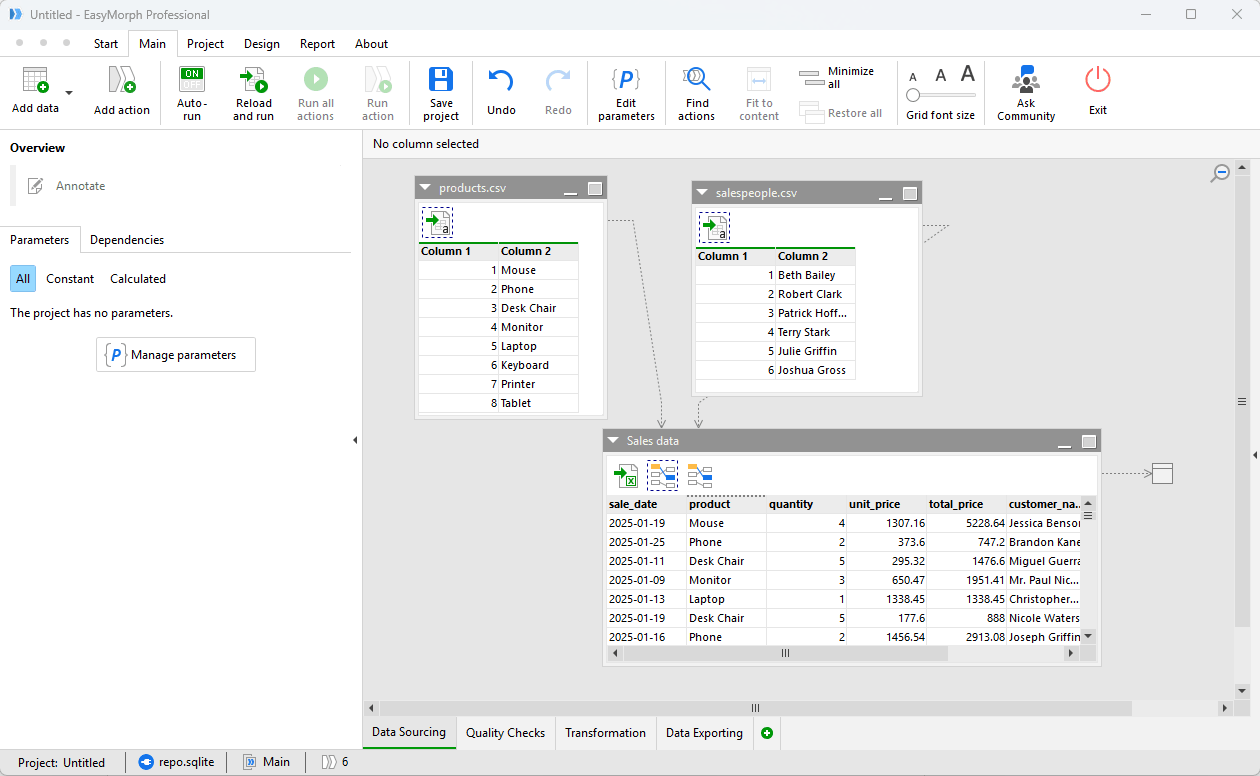
Task: Click the sale_date column header
Action: click(x=646, y=505)
